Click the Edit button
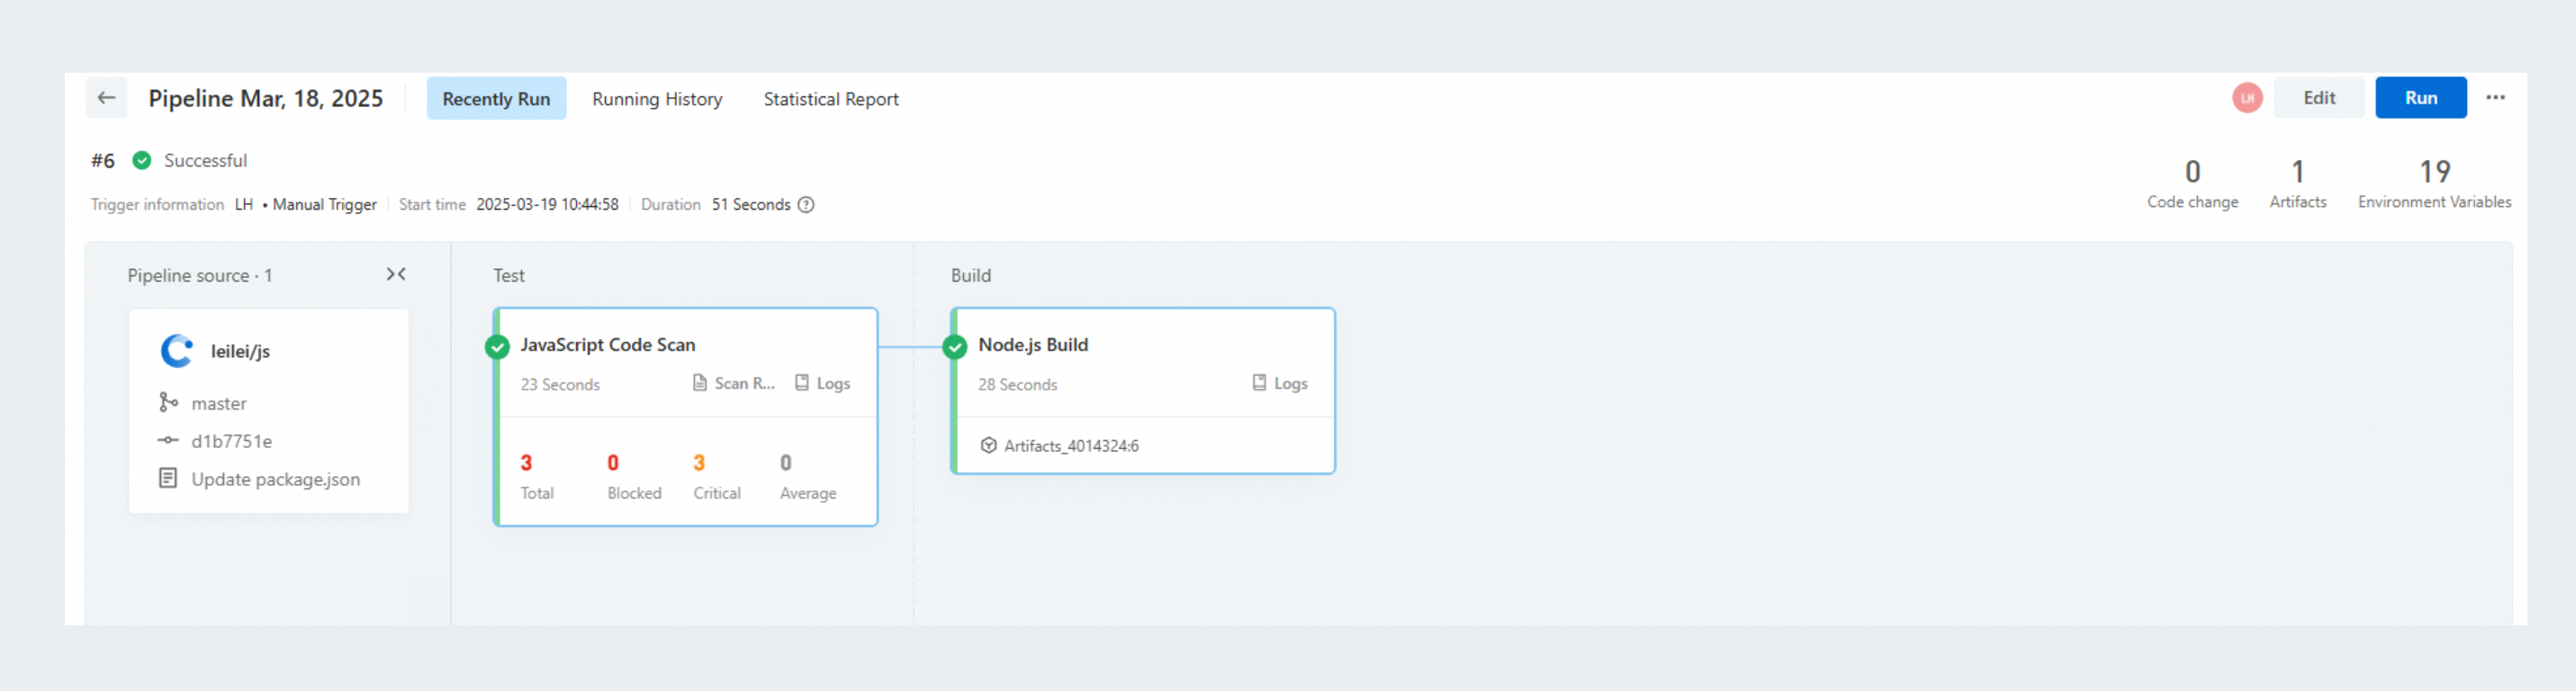Screen dimensions: 2576x691 point(2318,98)
